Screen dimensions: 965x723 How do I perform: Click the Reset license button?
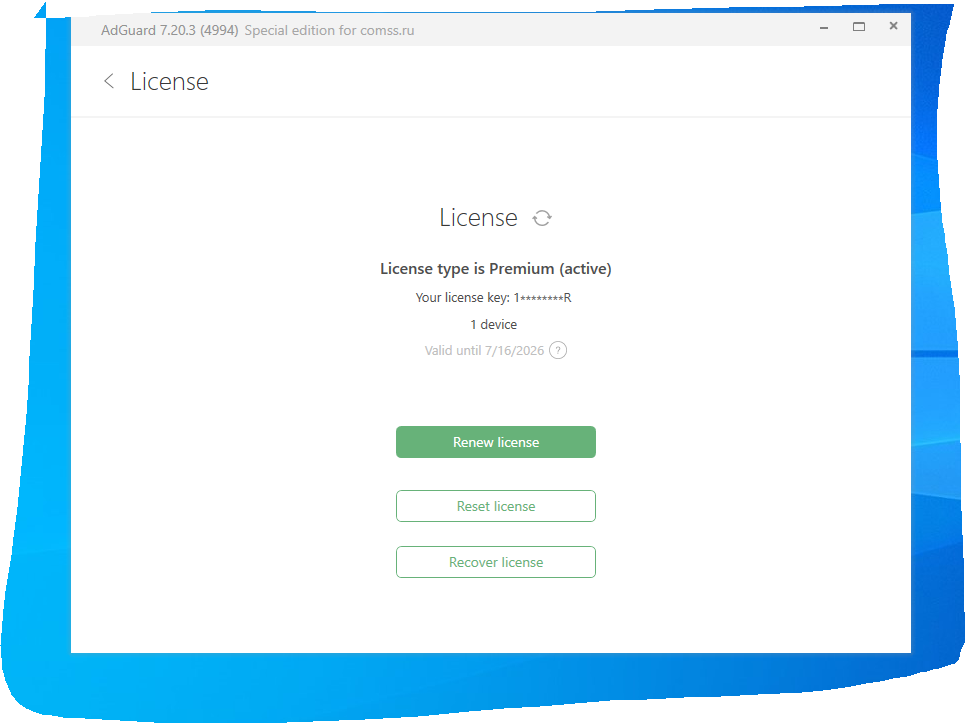click(x=495, y=506)
